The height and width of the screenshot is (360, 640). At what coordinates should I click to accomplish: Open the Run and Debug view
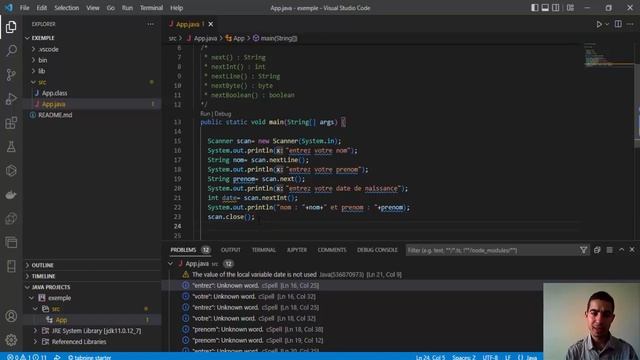11,99
